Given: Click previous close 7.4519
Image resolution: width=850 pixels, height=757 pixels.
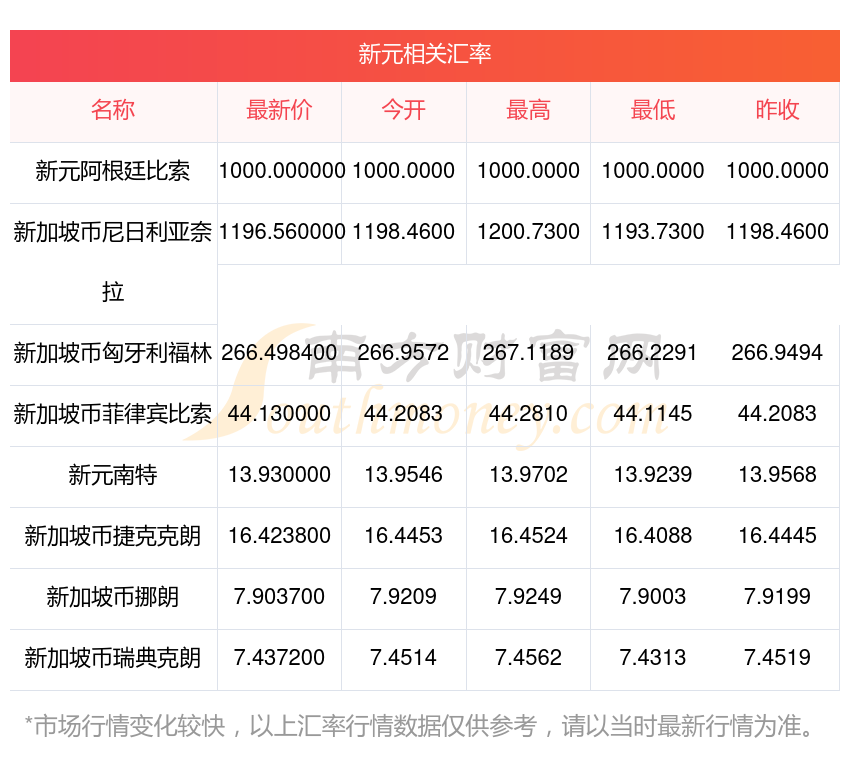Looking at the screenshot, I should pyautogui.click(x=777, y=658).
